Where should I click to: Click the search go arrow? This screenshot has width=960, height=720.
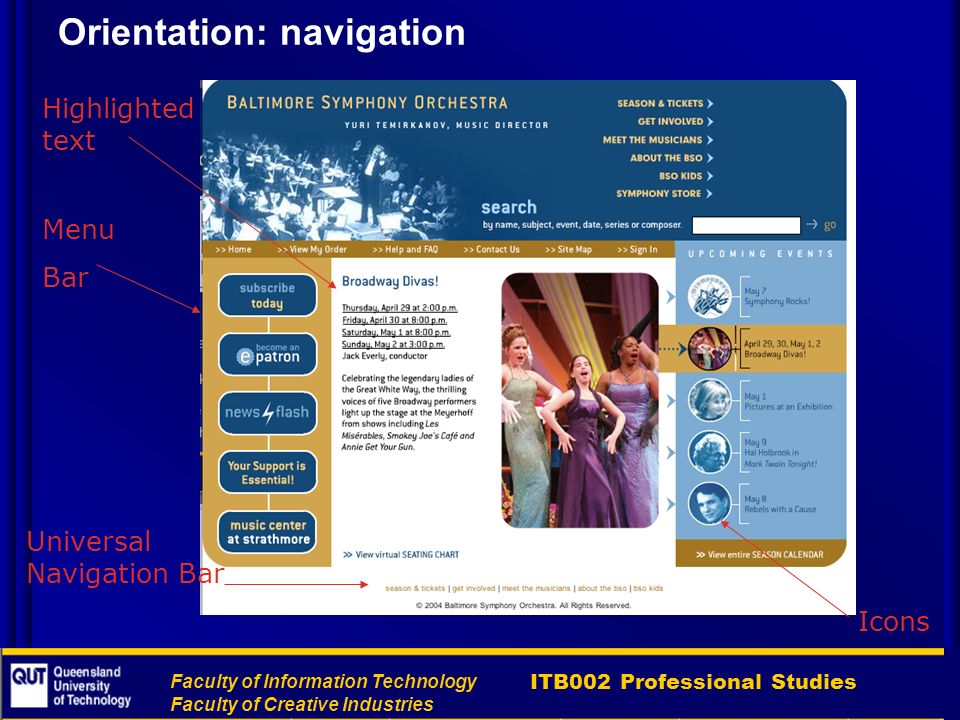pos(811,225)
